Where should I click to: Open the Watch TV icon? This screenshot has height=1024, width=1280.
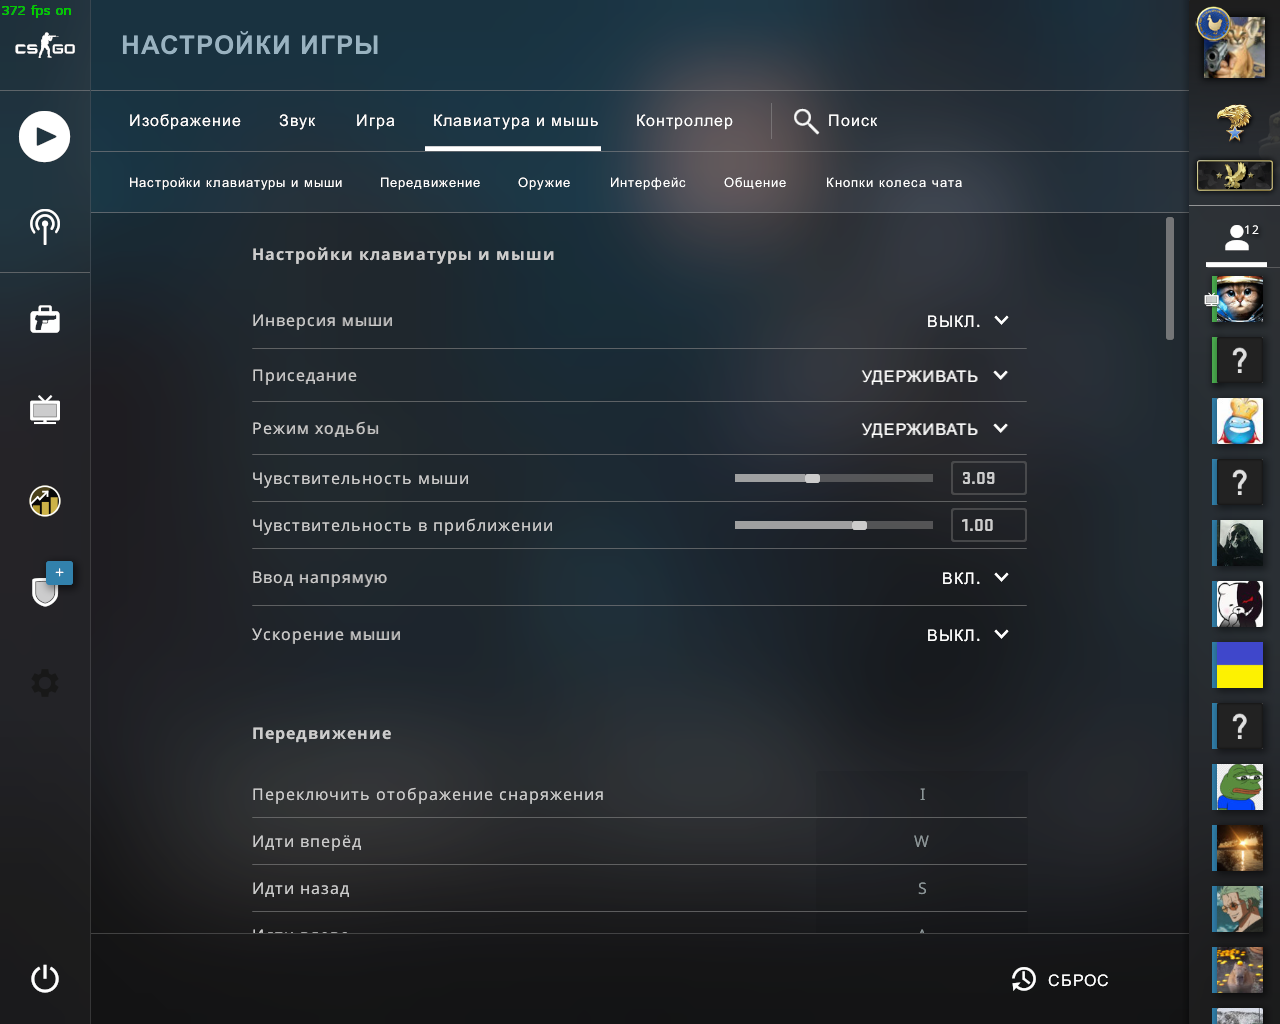coord(45,409)
